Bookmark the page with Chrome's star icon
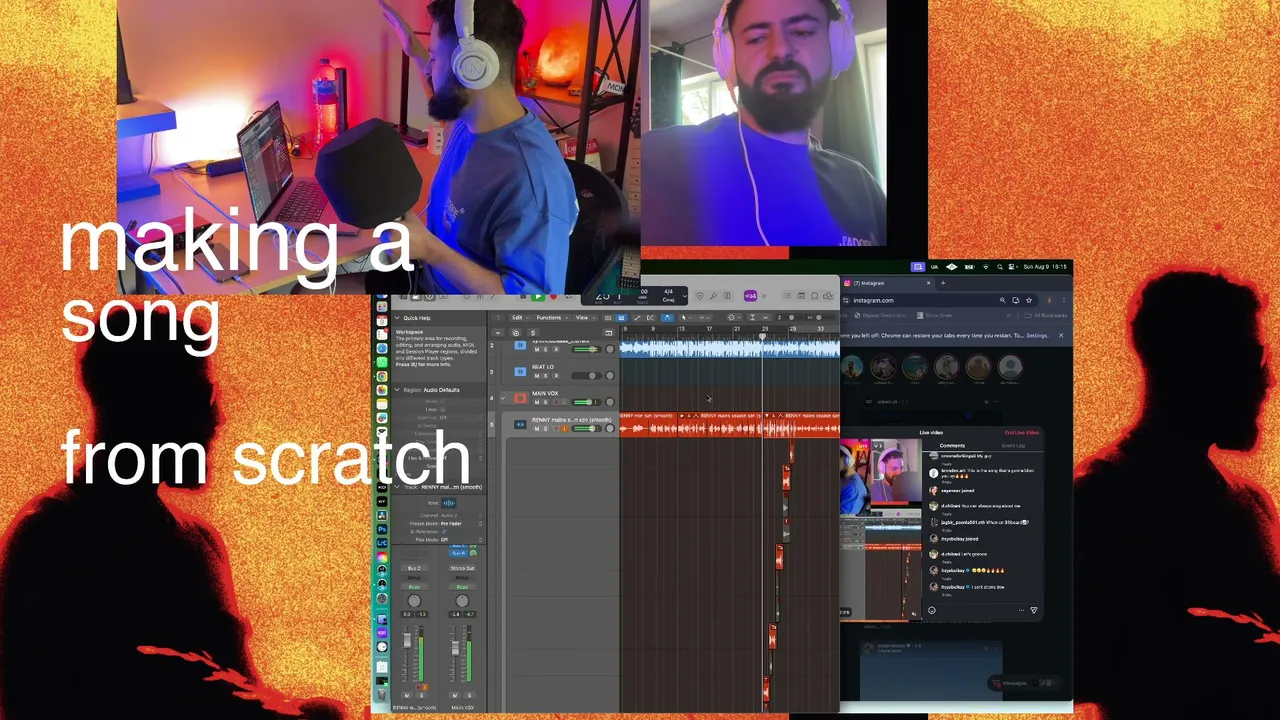 coord(1028,300)
